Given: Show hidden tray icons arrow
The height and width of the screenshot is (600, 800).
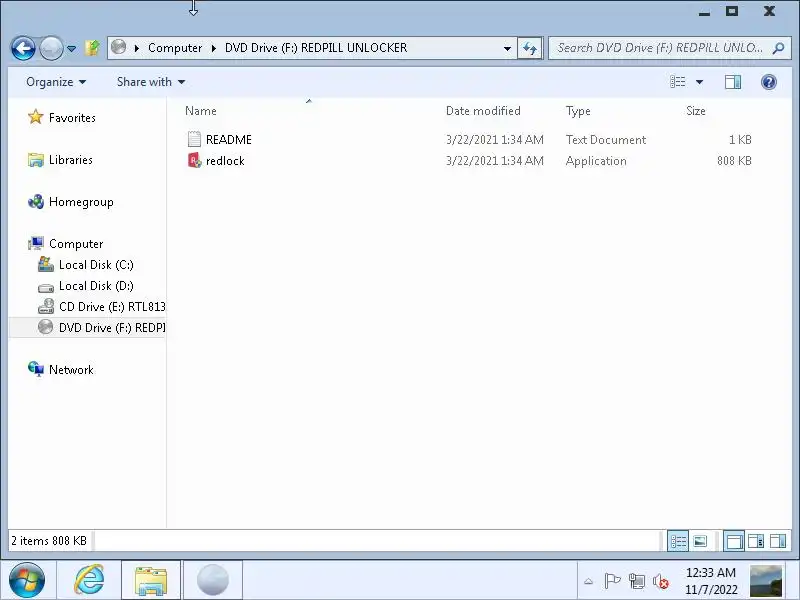Looking at the screenshot, I should (x=588, y=581).
